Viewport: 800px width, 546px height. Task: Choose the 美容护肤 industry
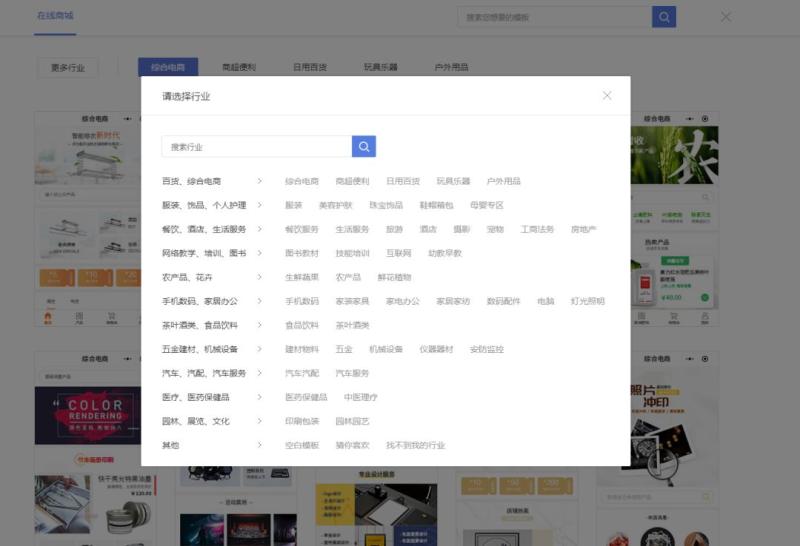(x=335, y=205)
